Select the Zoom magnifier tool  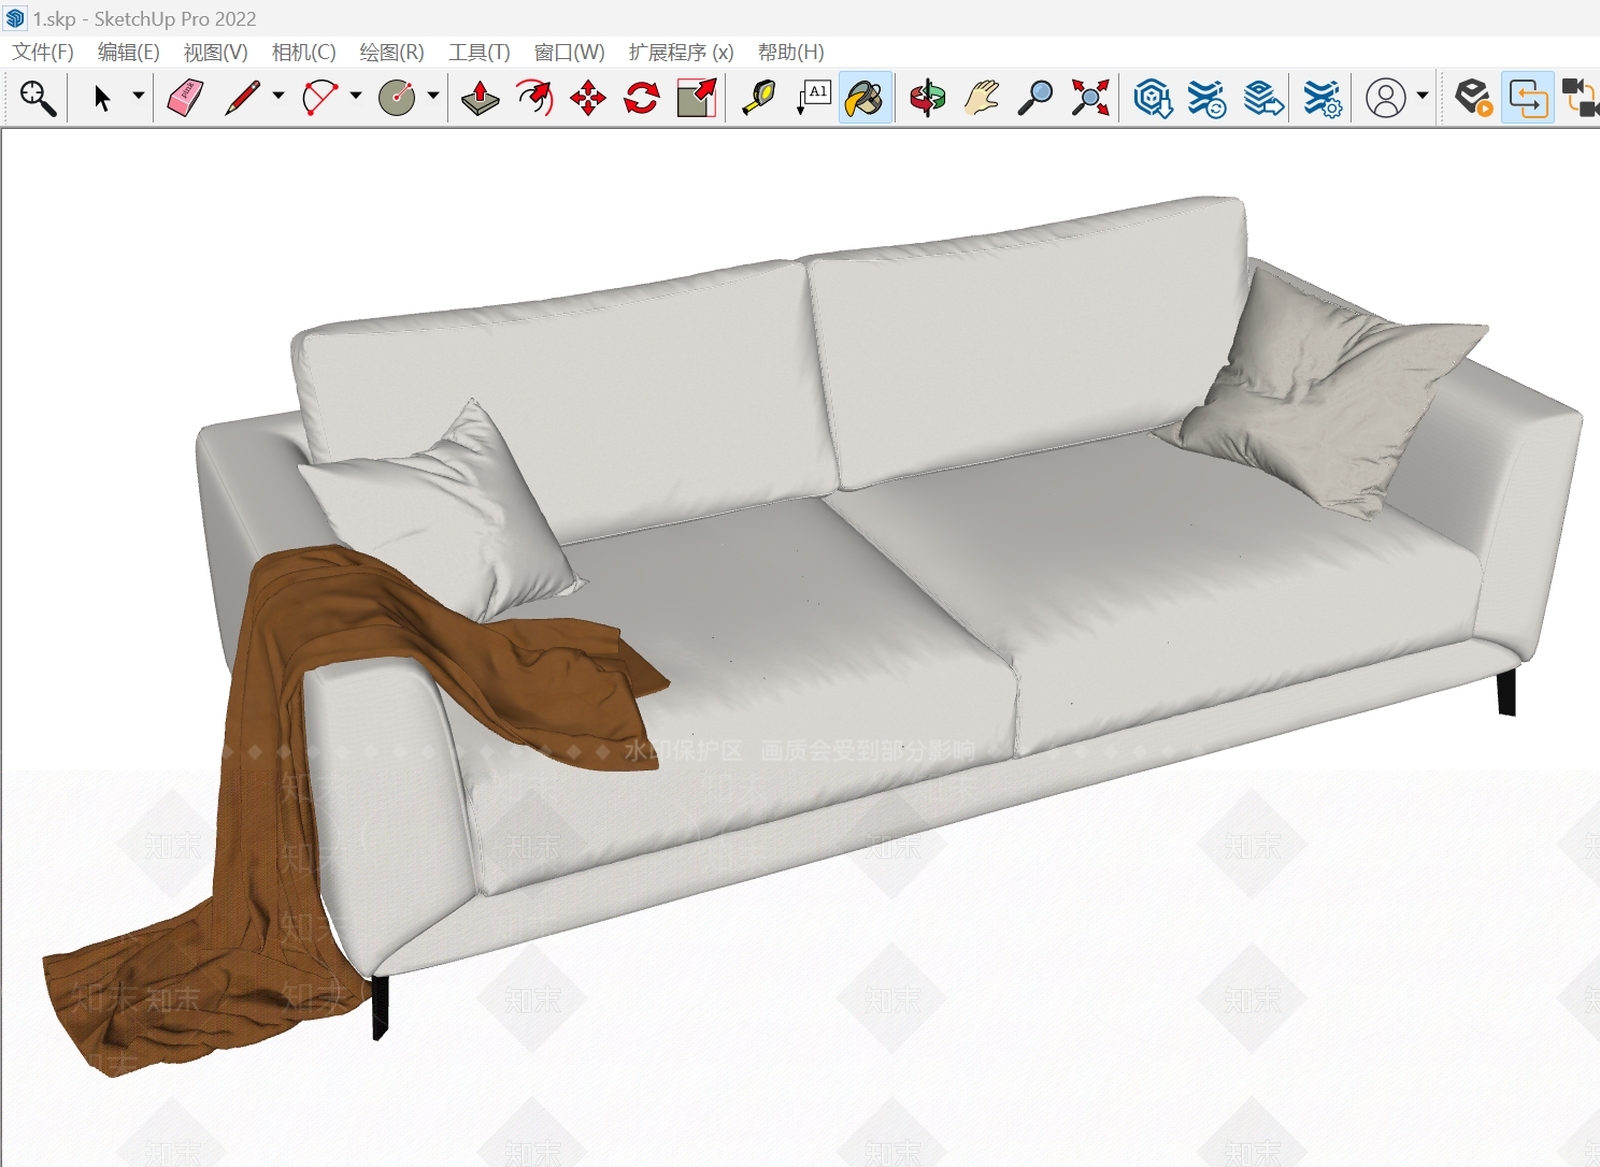1035,98
